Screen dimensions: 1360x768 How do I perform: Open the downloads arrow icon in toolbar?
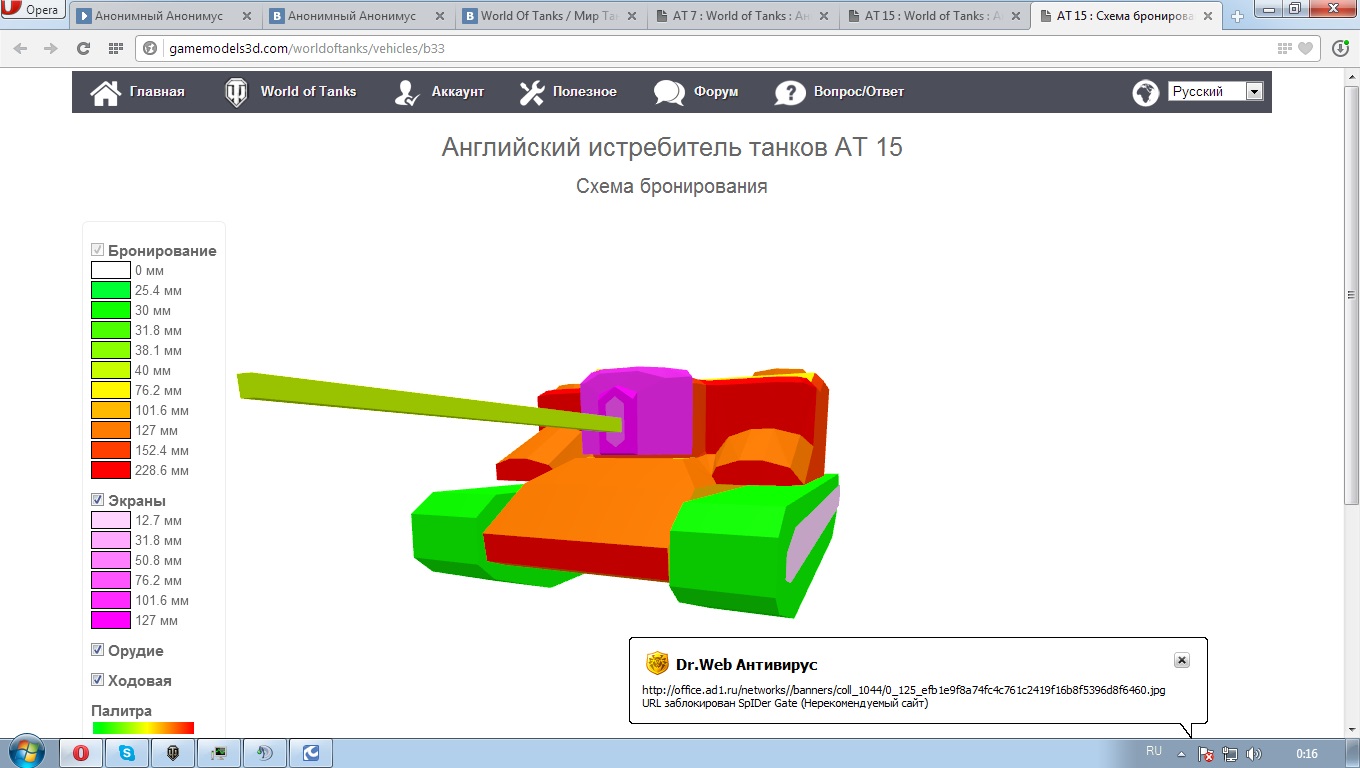click(1342, 48)
